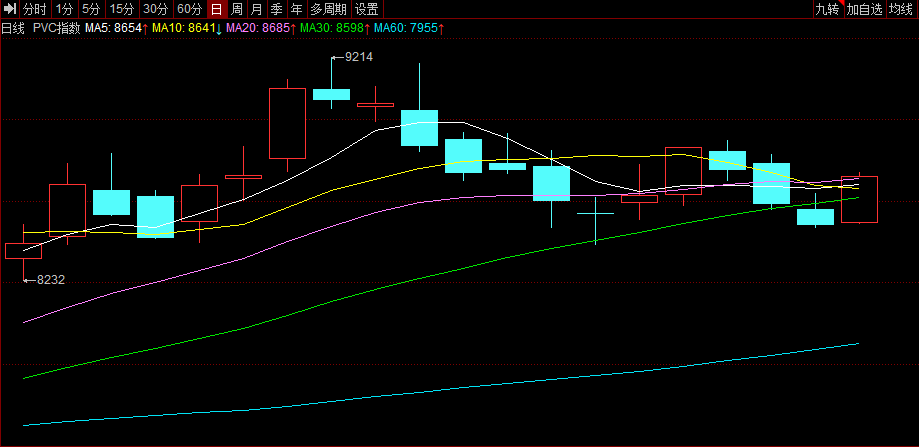This screenshot has width=919, height=447.
Task: Click the last red hollow candlestick on the right
Action: point(859,199)
